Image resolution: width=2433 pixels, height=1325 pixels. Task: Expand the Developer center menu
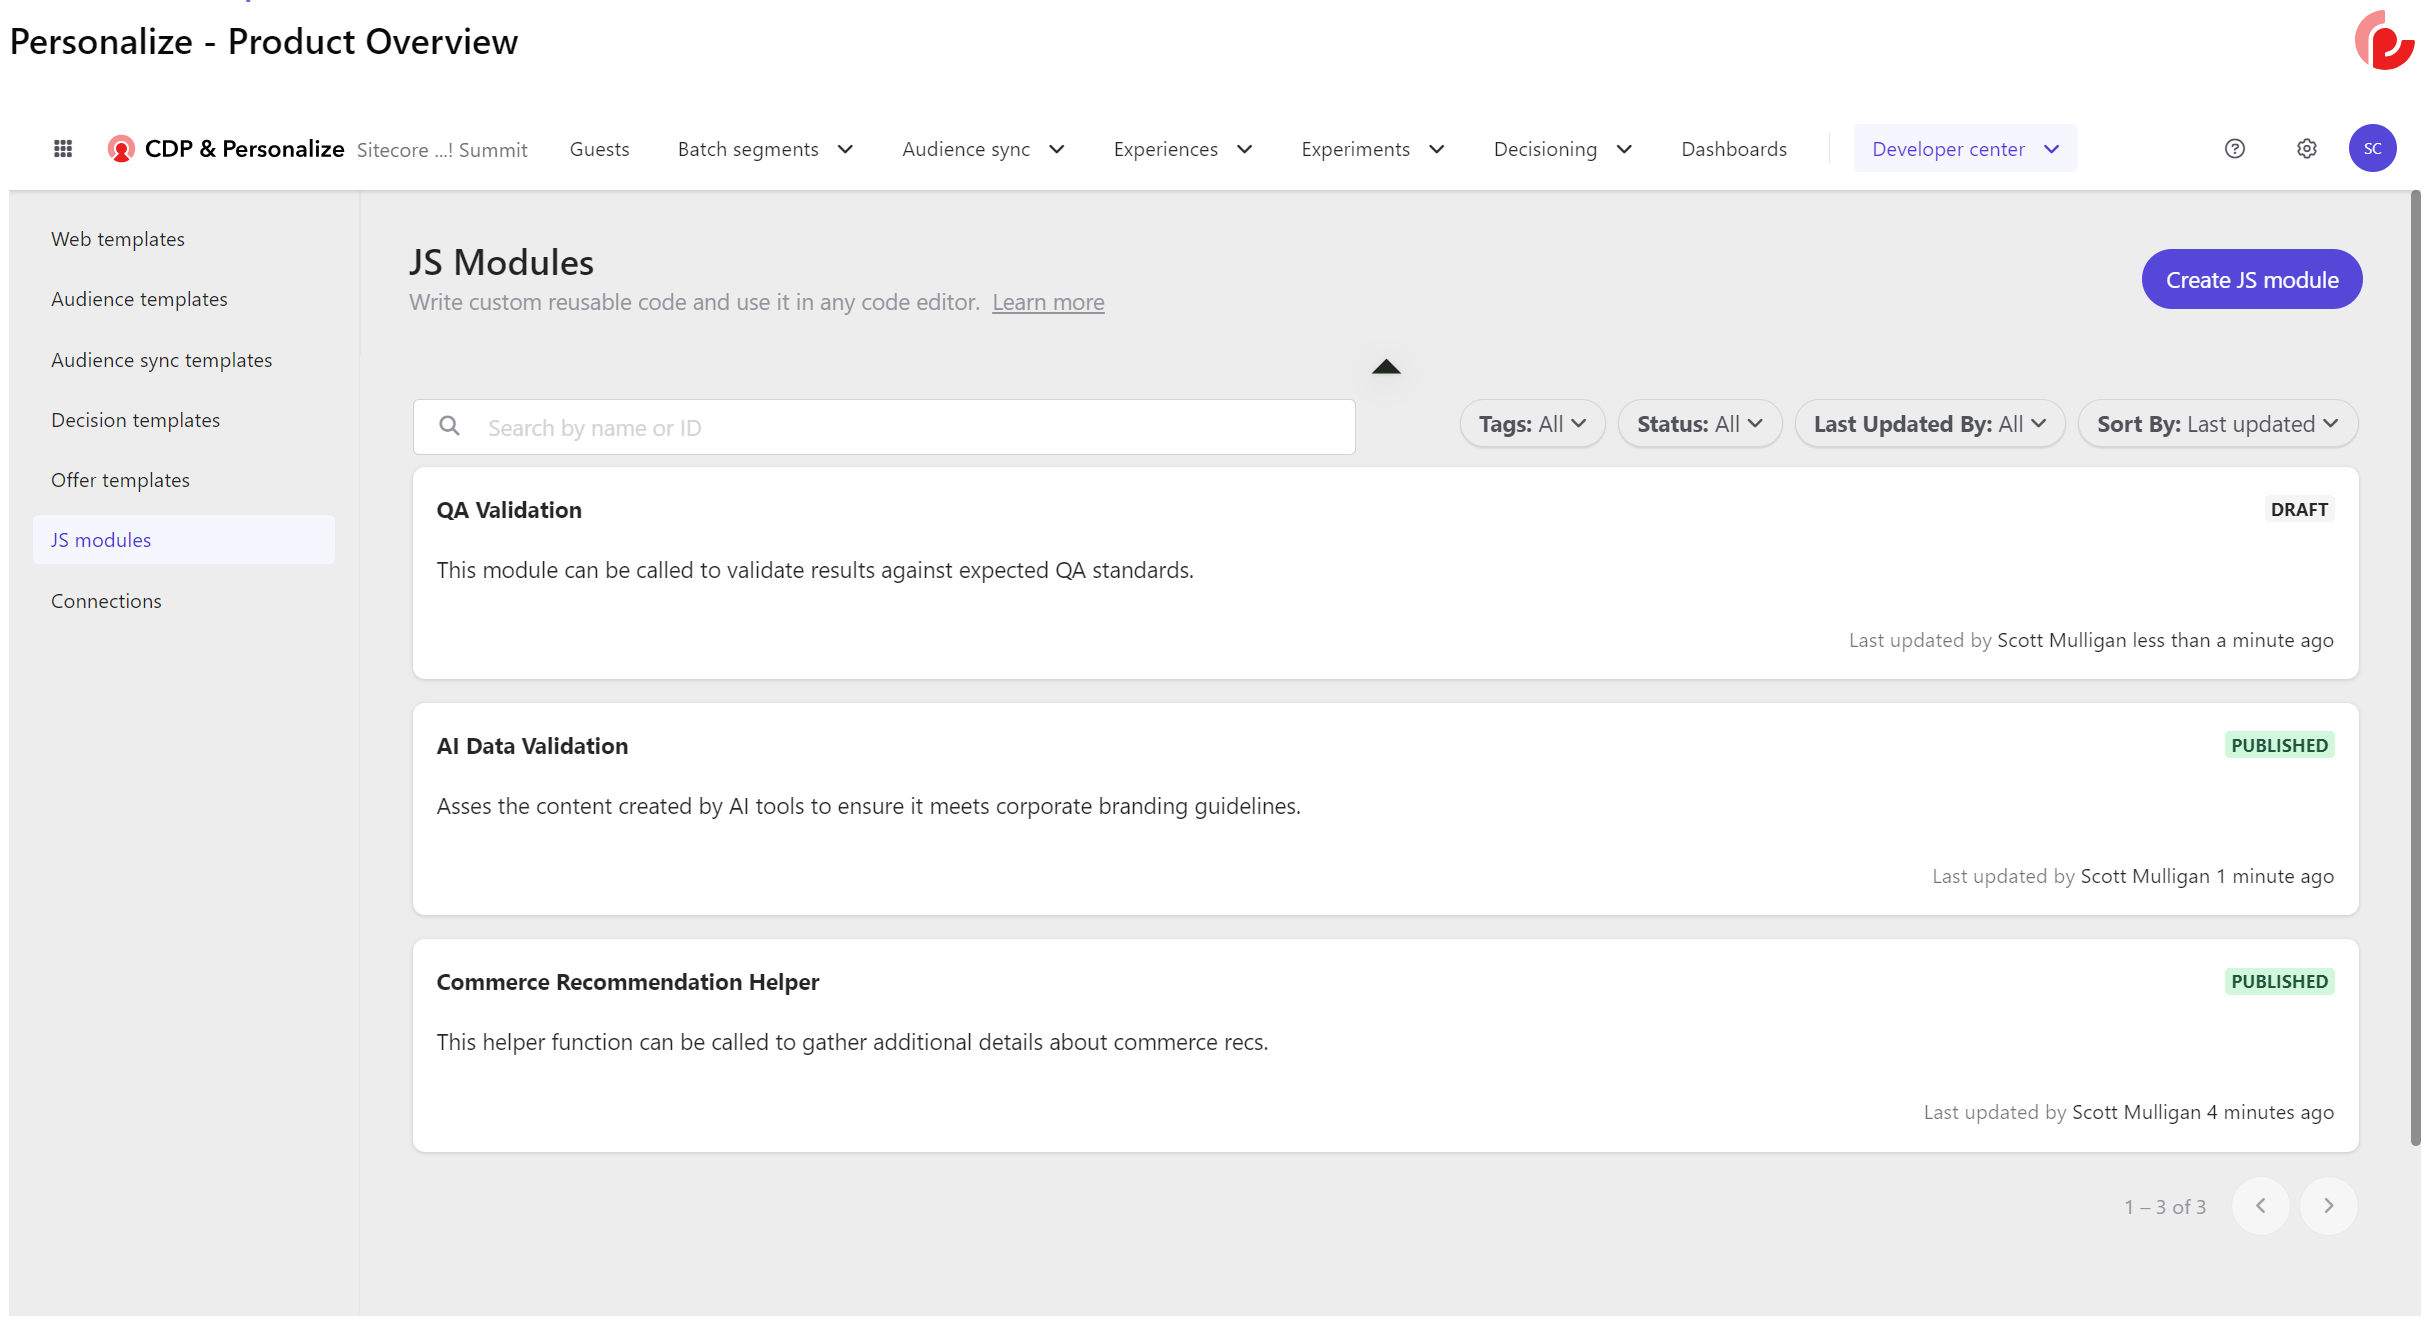click(x=1965, y=149)
